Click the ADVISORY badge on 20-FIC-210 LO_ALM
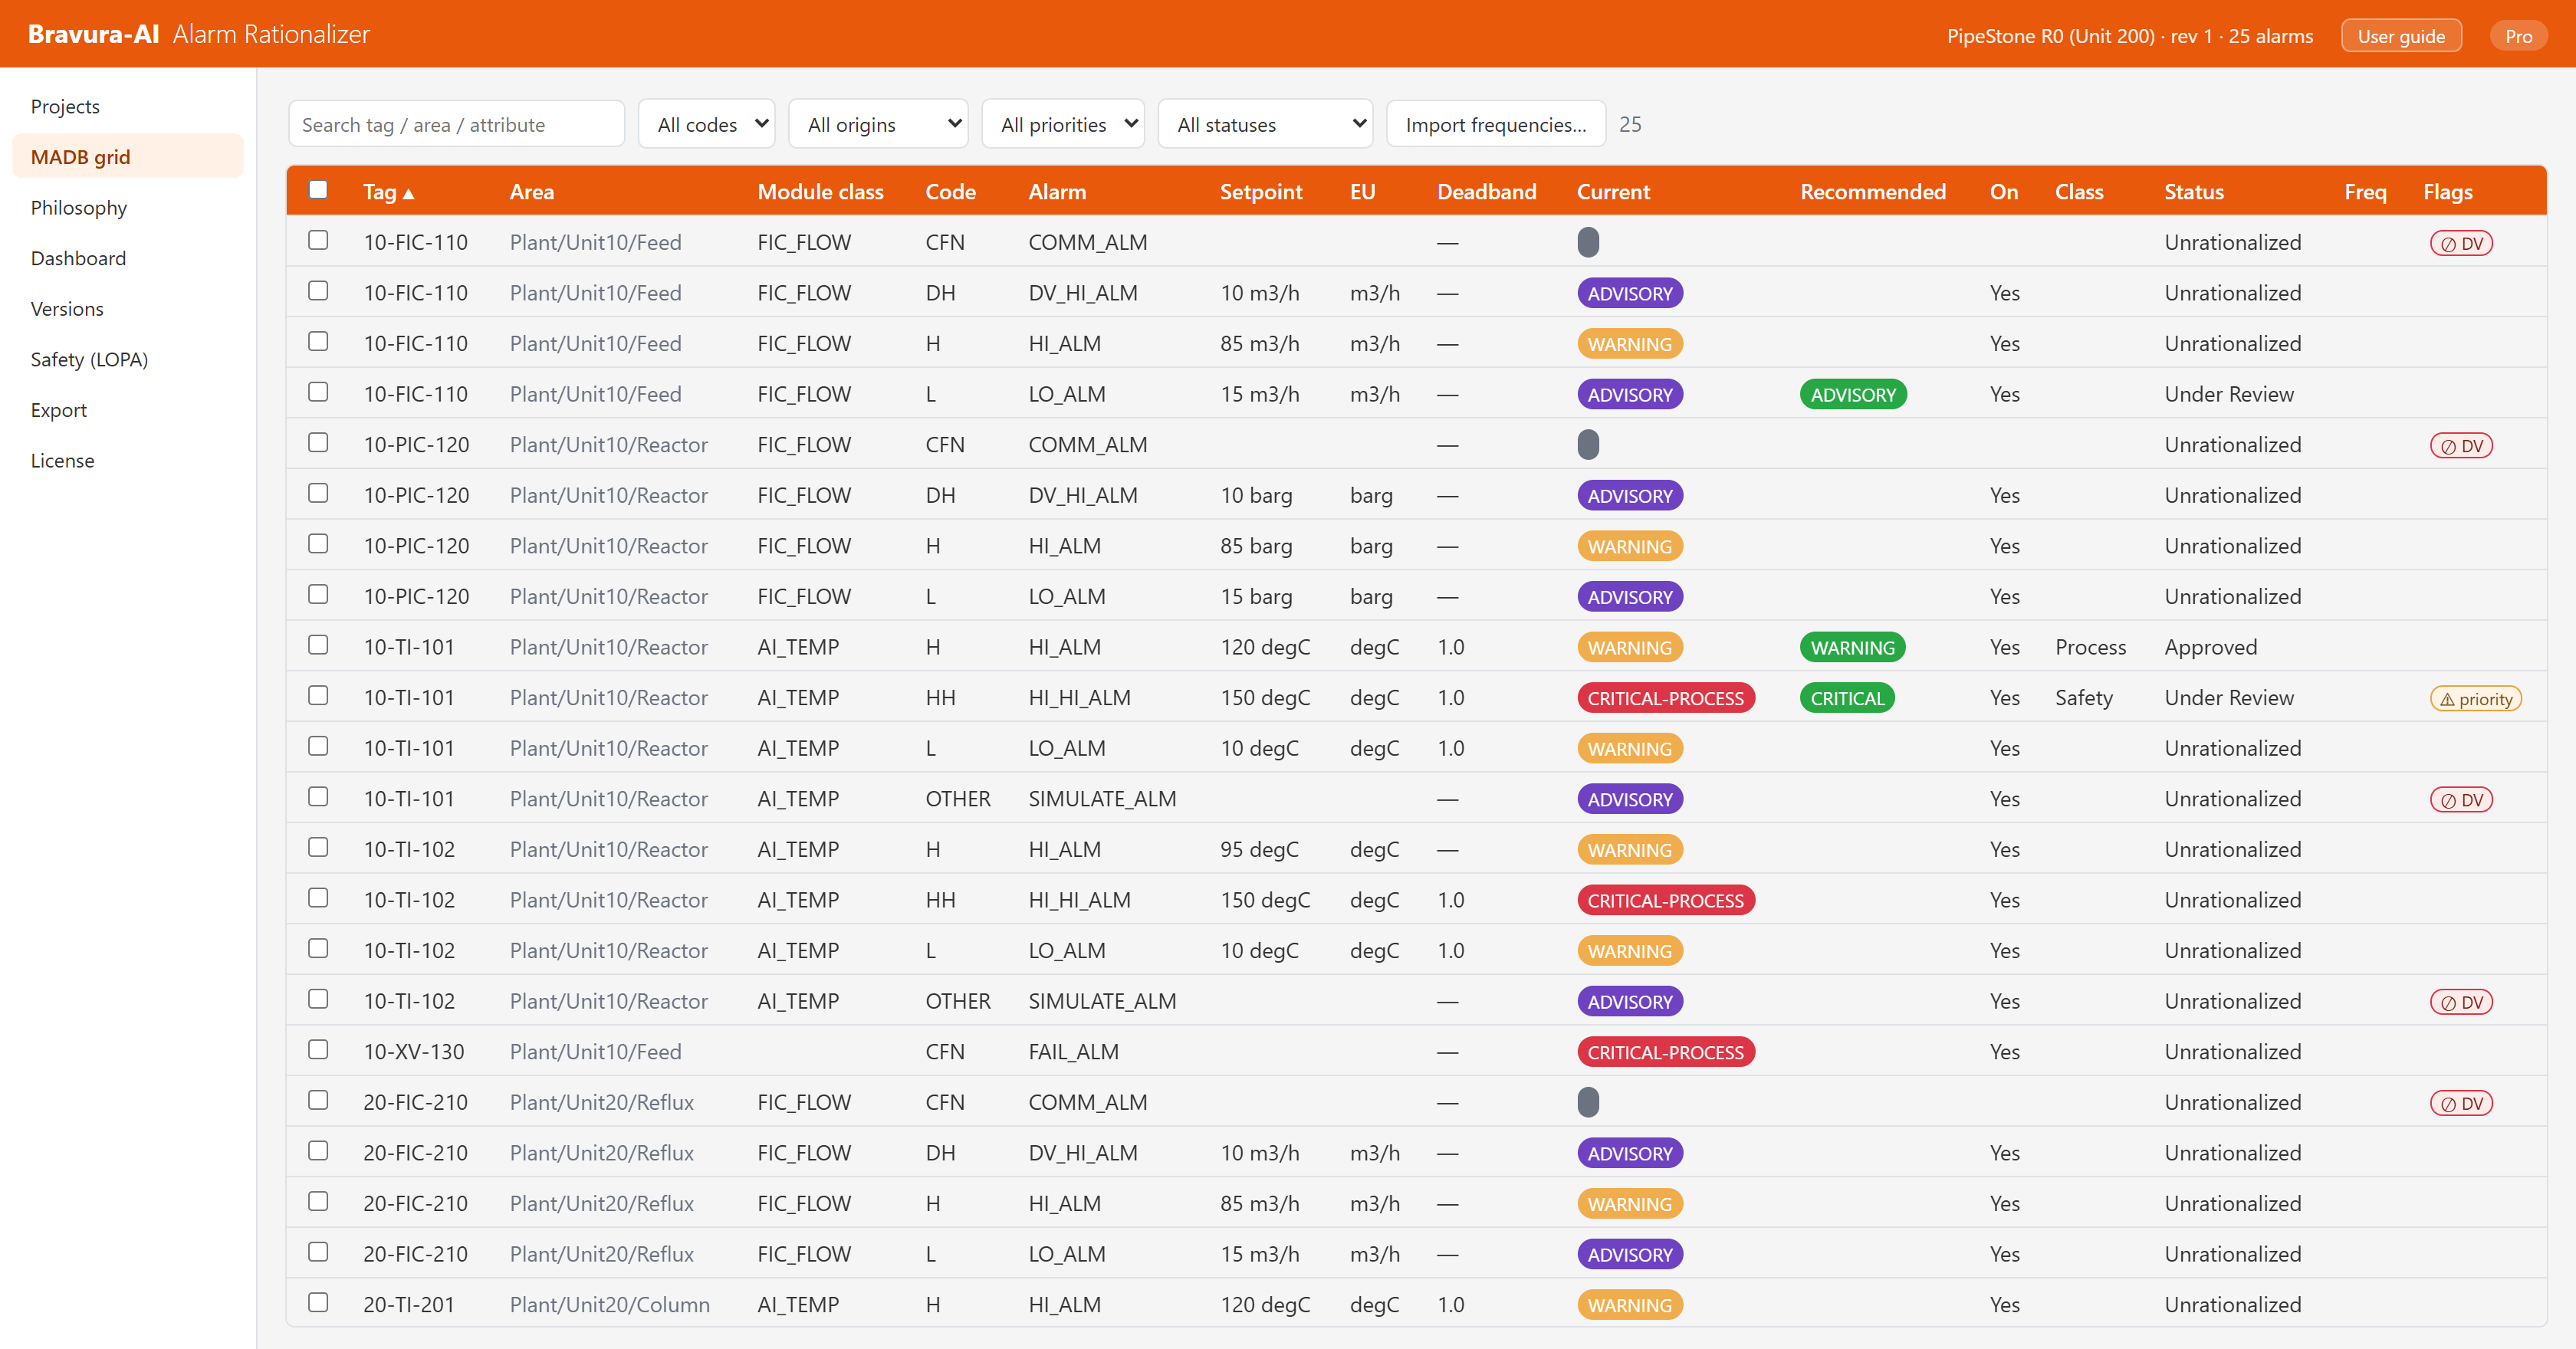This screenshot has width=2576, height=1349. click(1630, 1254)
